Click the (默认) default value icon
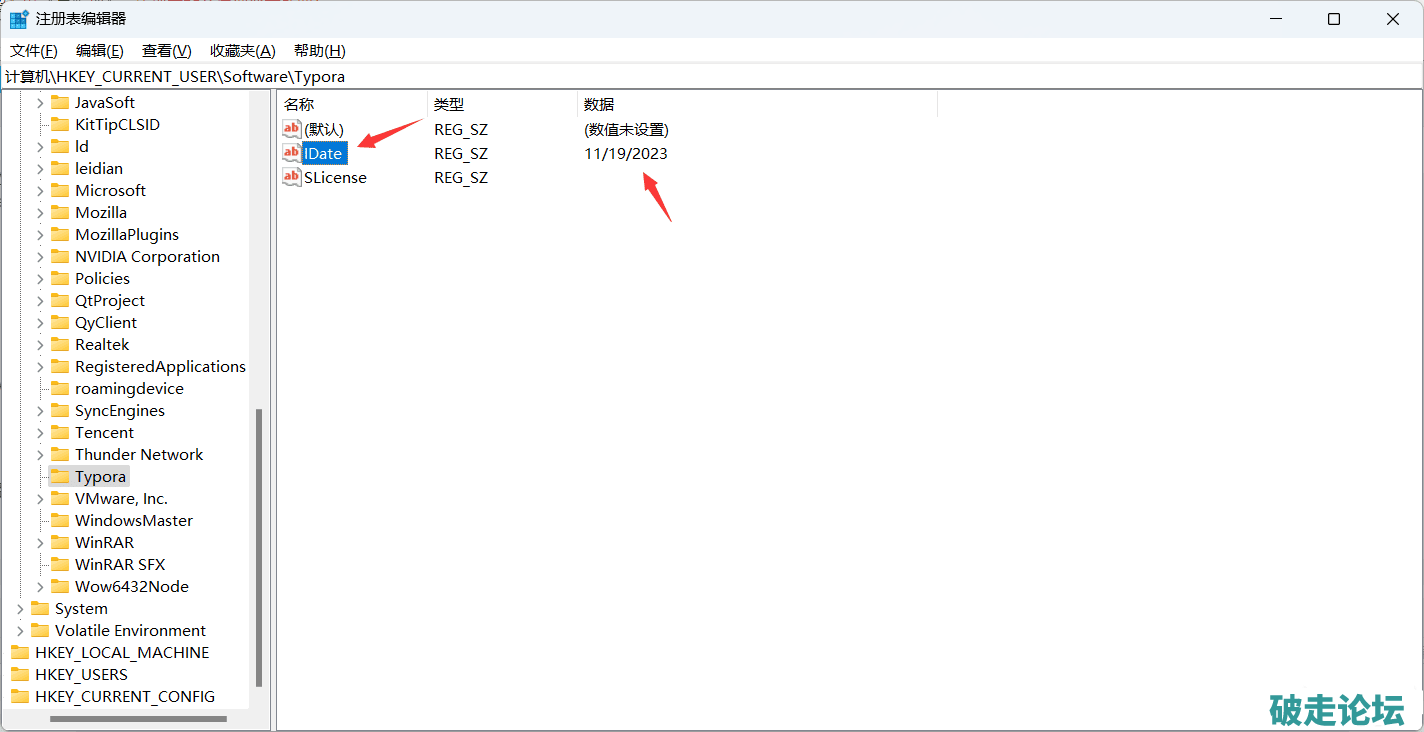 tap(291, 129)
